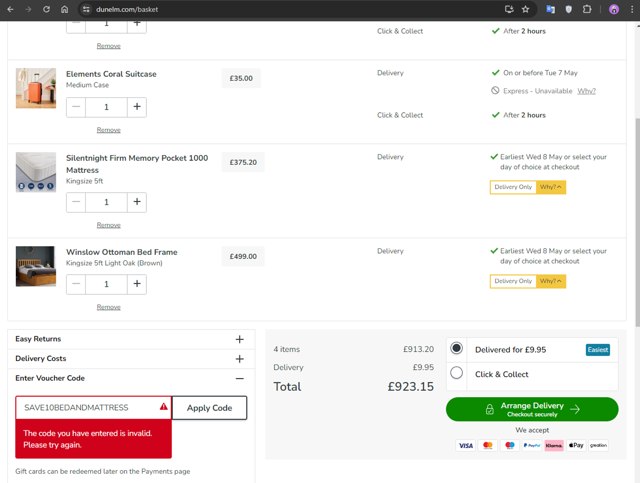Expand the Delivery Costs section

[239, 358]
